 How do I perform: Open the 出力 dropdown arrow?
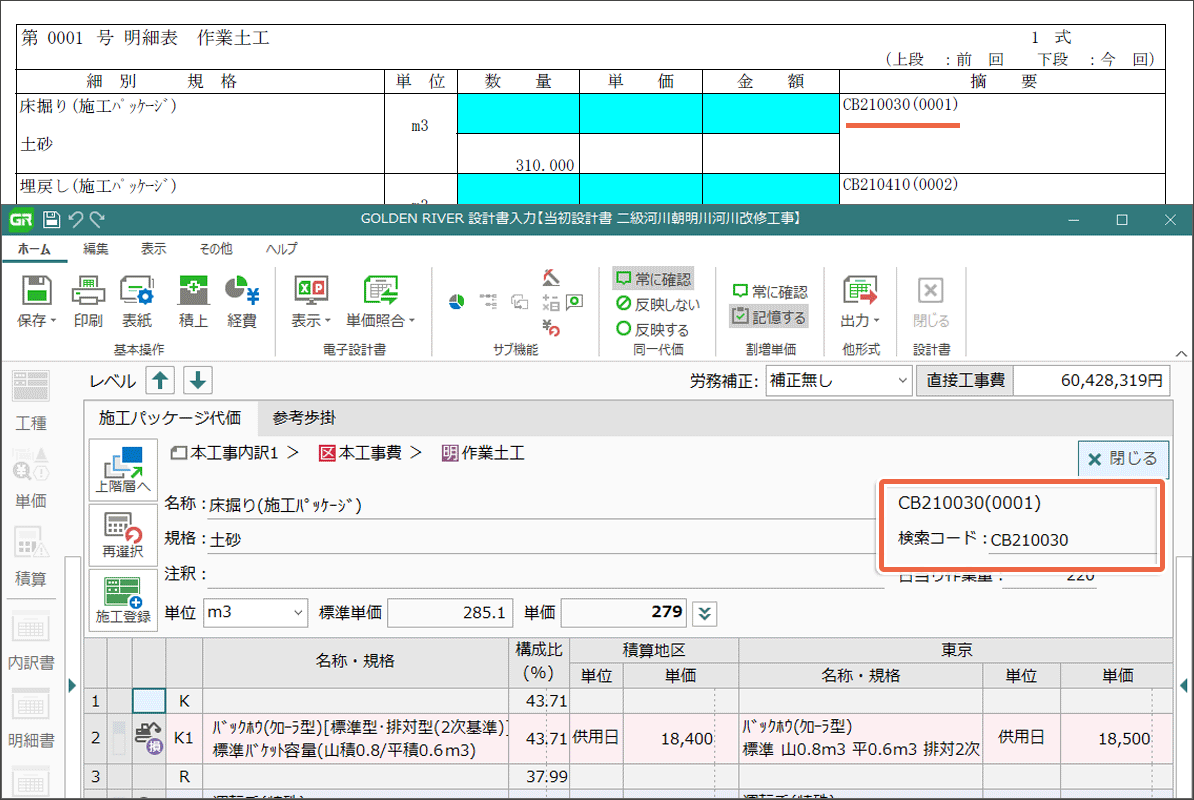click(876, 321)
